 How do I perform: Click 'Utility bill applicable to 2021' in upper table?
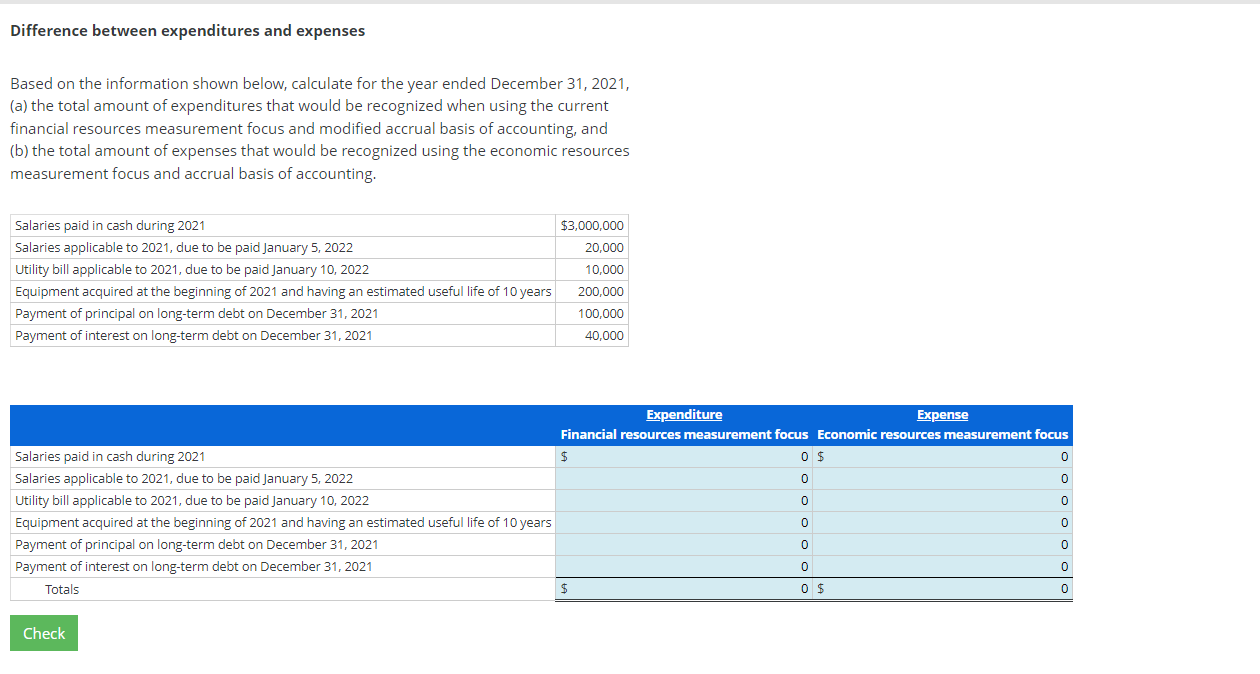(192, 270)
